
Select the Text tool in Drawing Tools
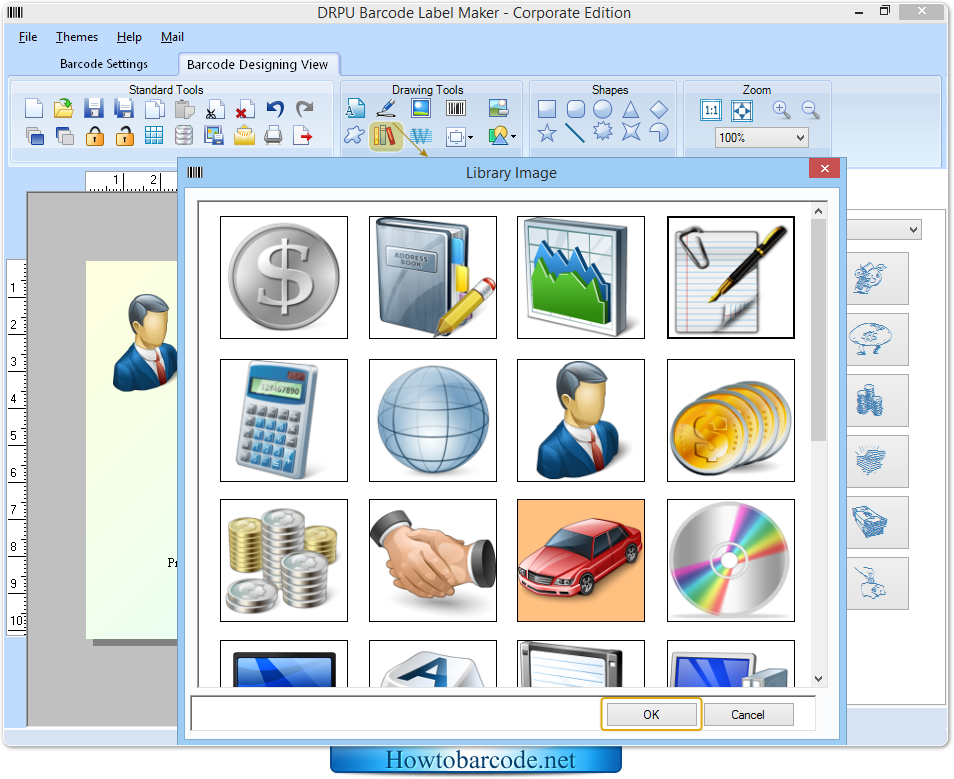[355, 109]
